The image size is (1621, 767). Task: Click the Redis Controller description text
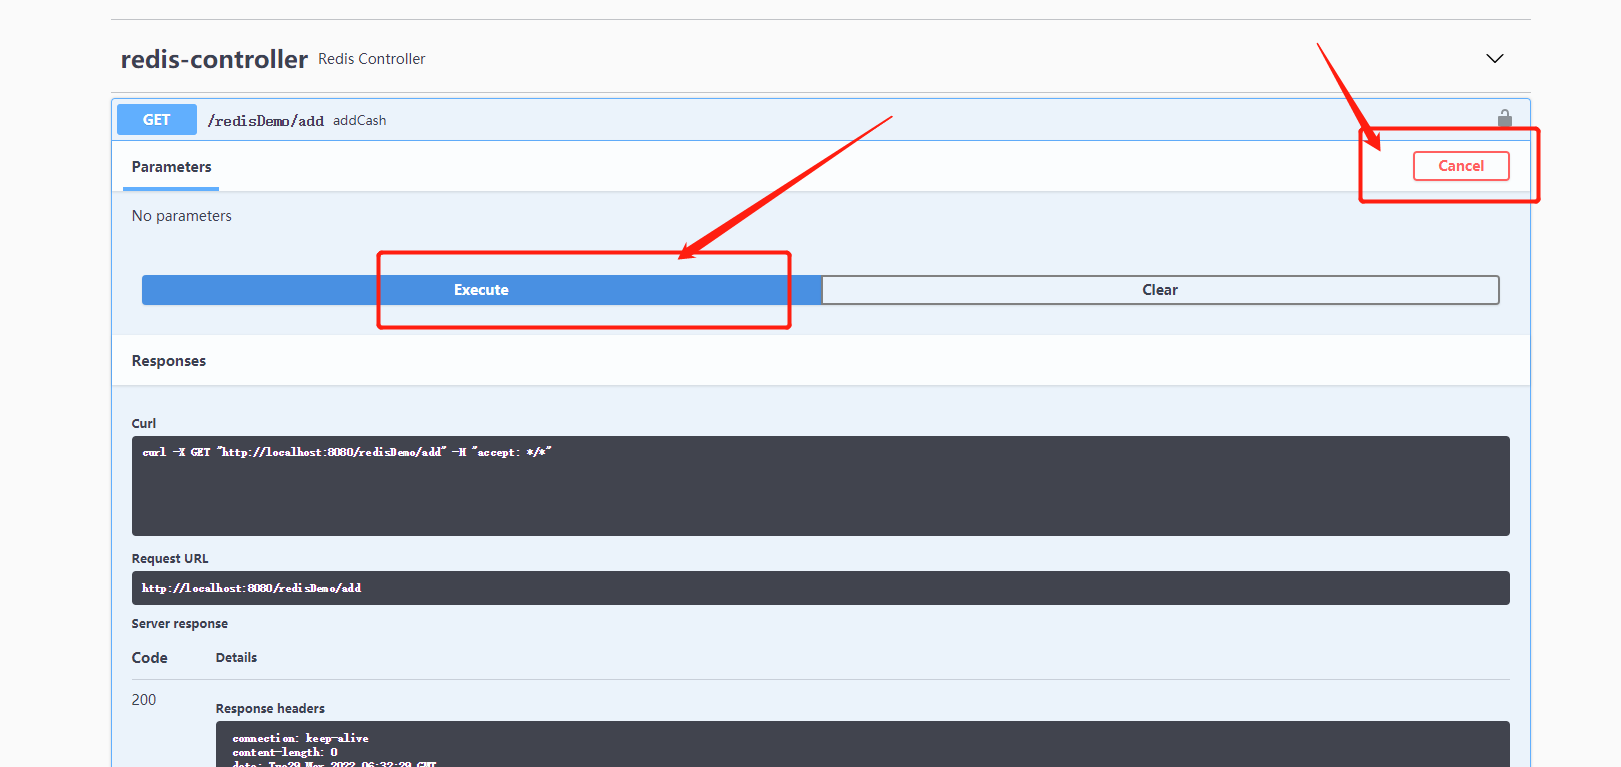click(x=372, y=59)
